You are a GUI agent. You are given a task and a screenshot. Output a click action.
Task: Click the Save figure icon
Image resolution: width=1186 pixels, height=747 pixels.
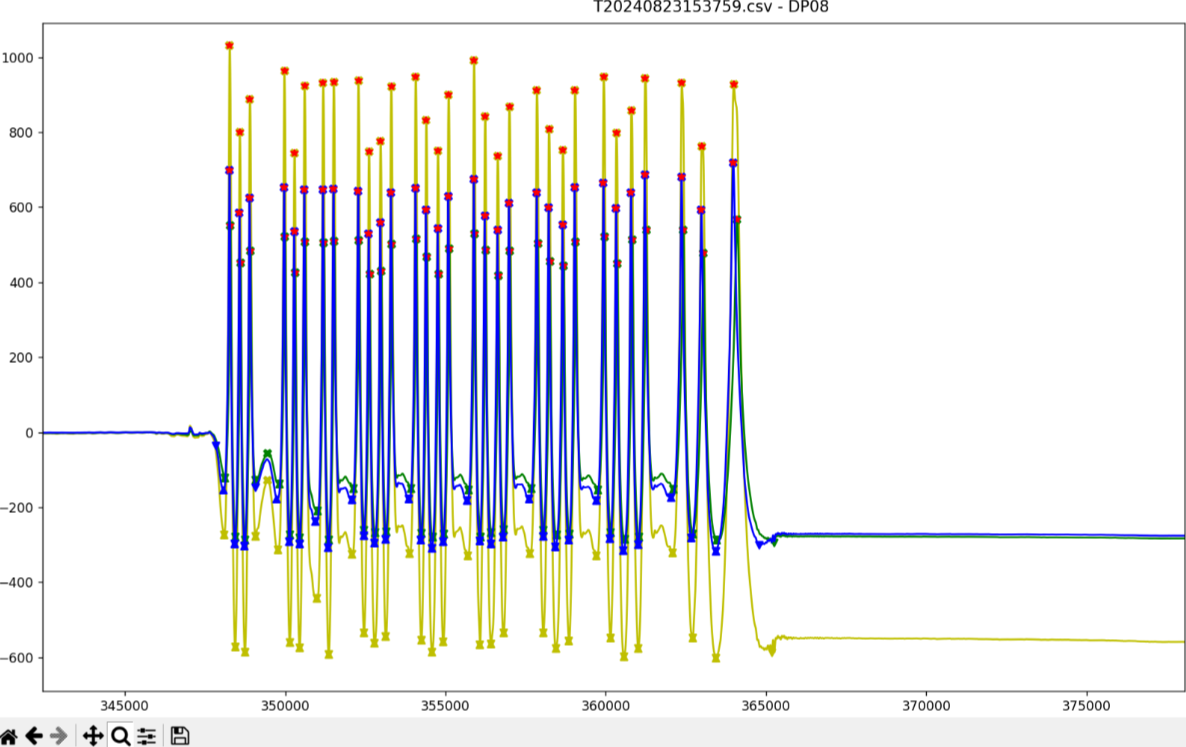point(179,735)
